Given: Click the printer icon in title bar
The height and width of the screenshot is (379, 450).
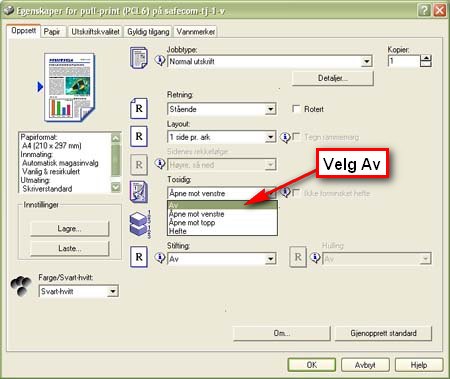Looking at the screenshot, I should [x=9, y=11].
